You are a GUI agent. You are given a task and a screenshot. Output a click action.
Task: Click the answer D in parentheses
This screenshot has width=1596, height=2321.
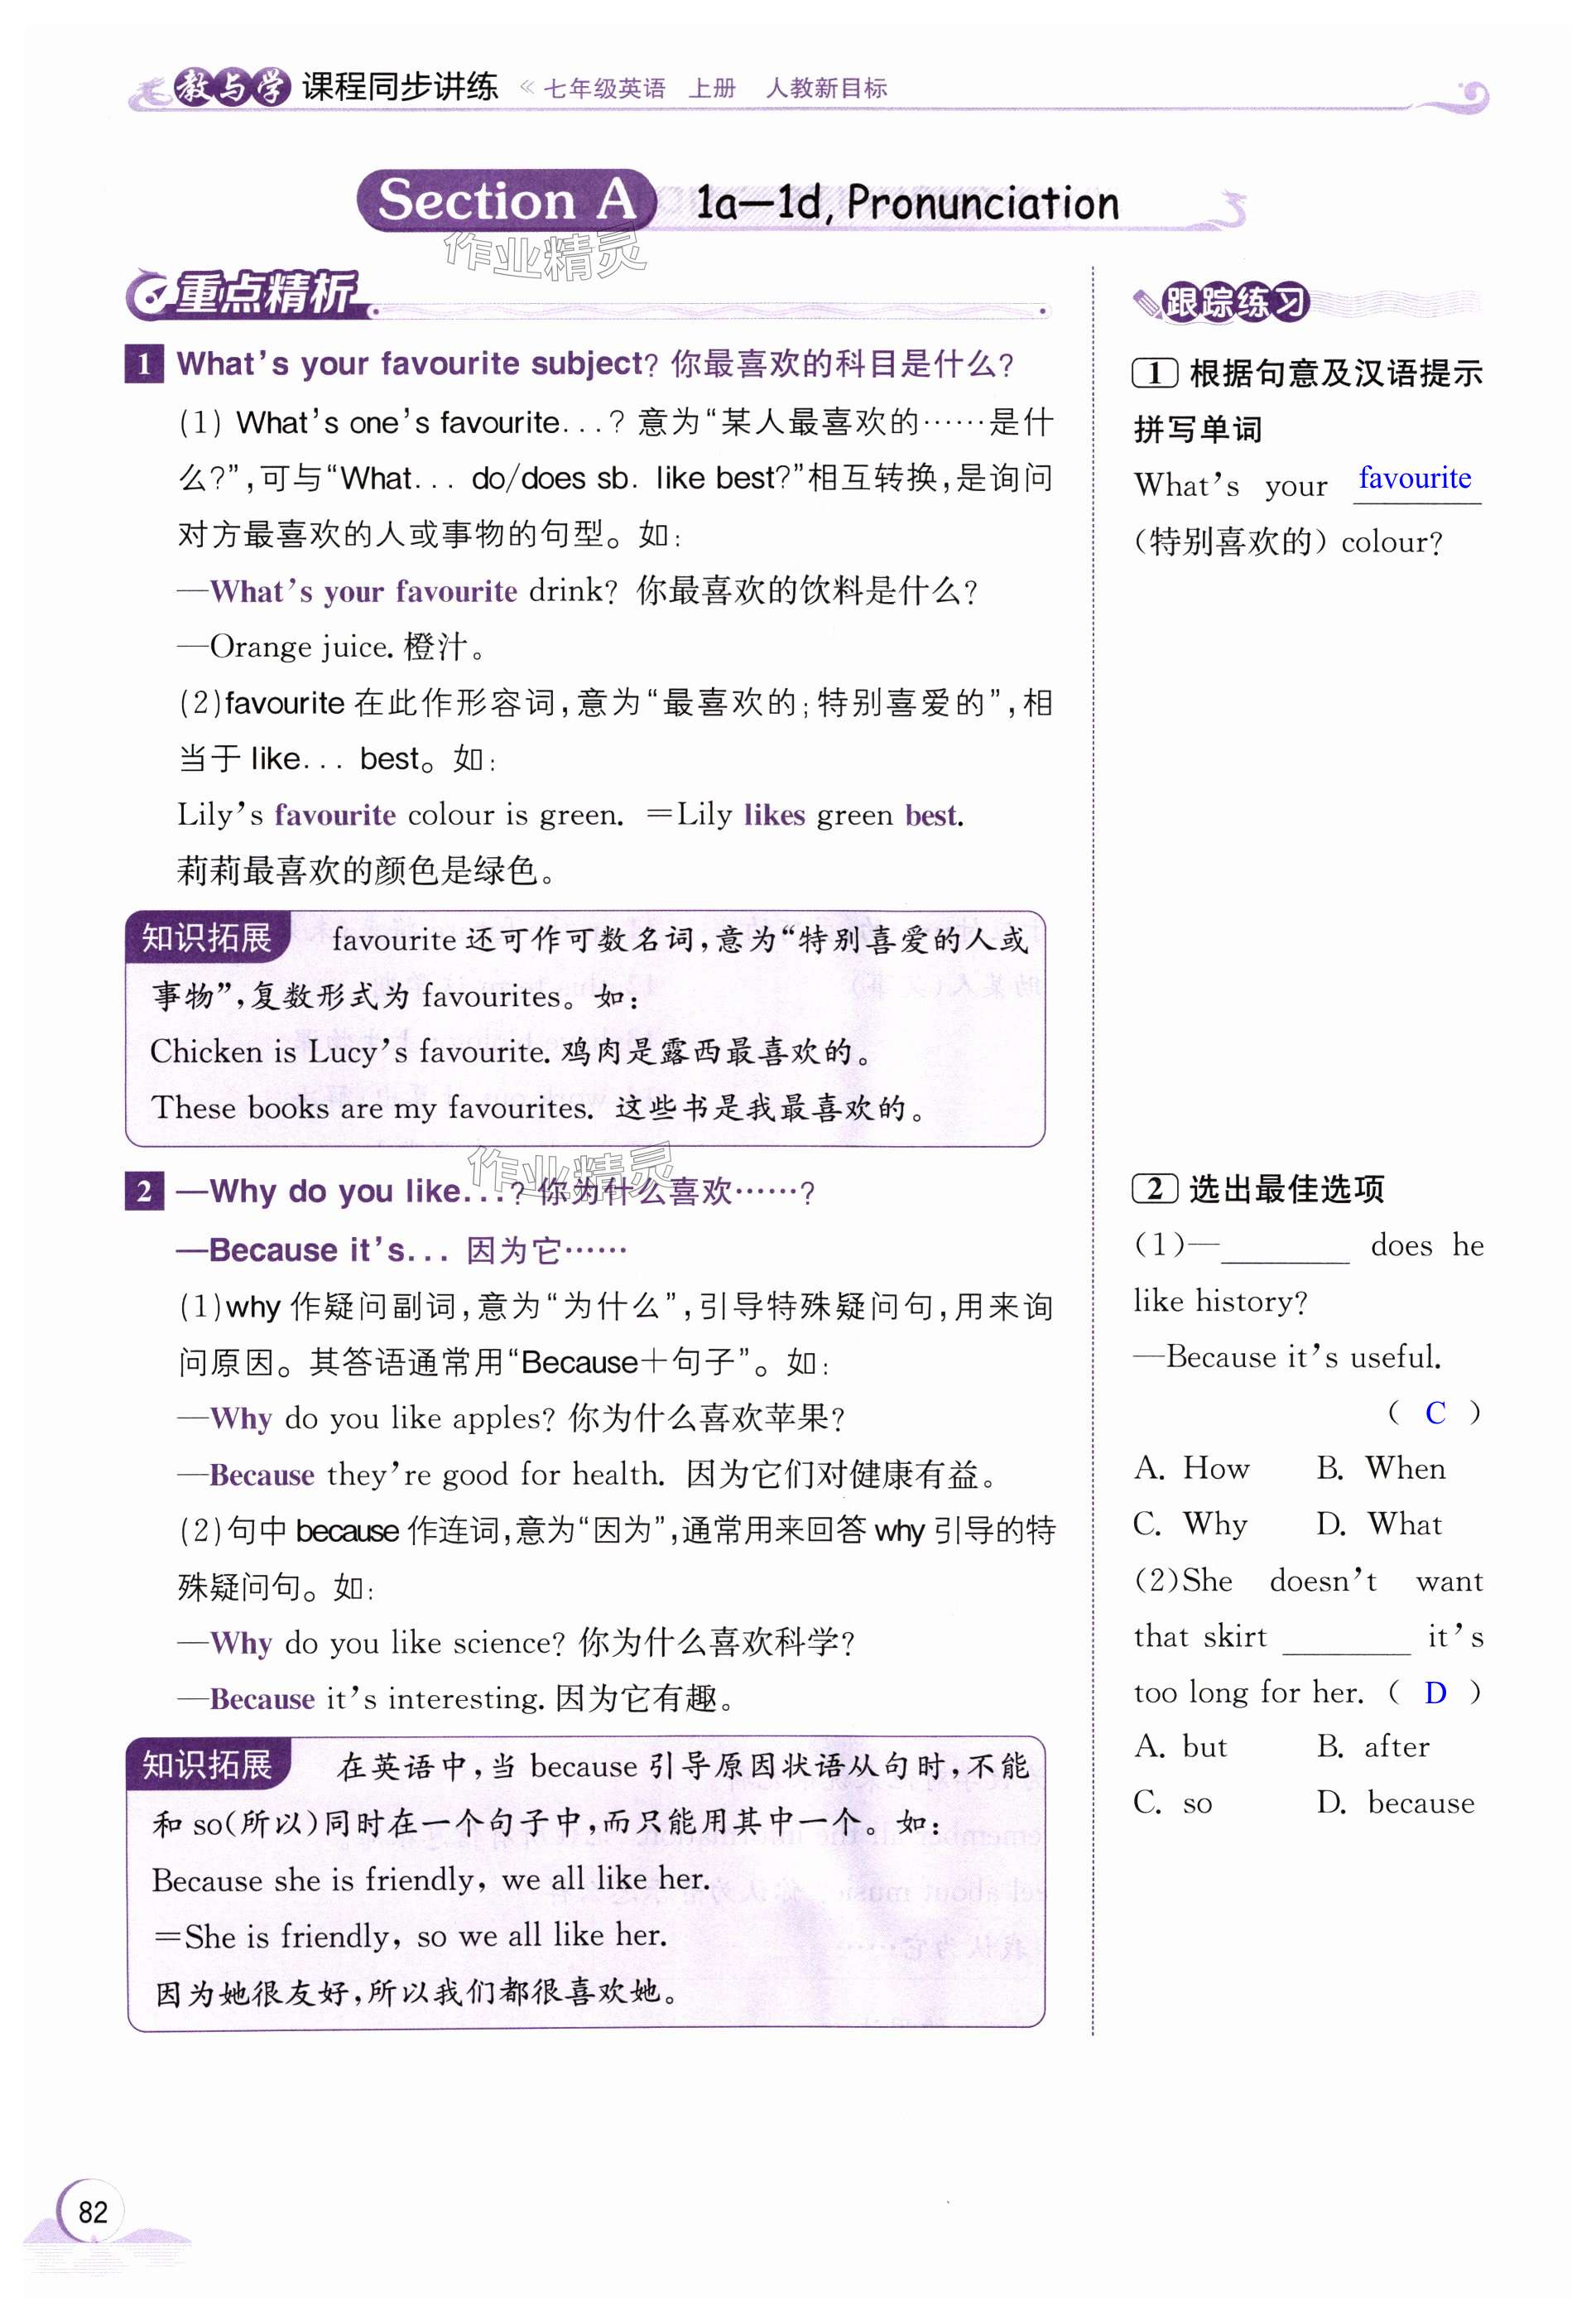point(1435,1692)
